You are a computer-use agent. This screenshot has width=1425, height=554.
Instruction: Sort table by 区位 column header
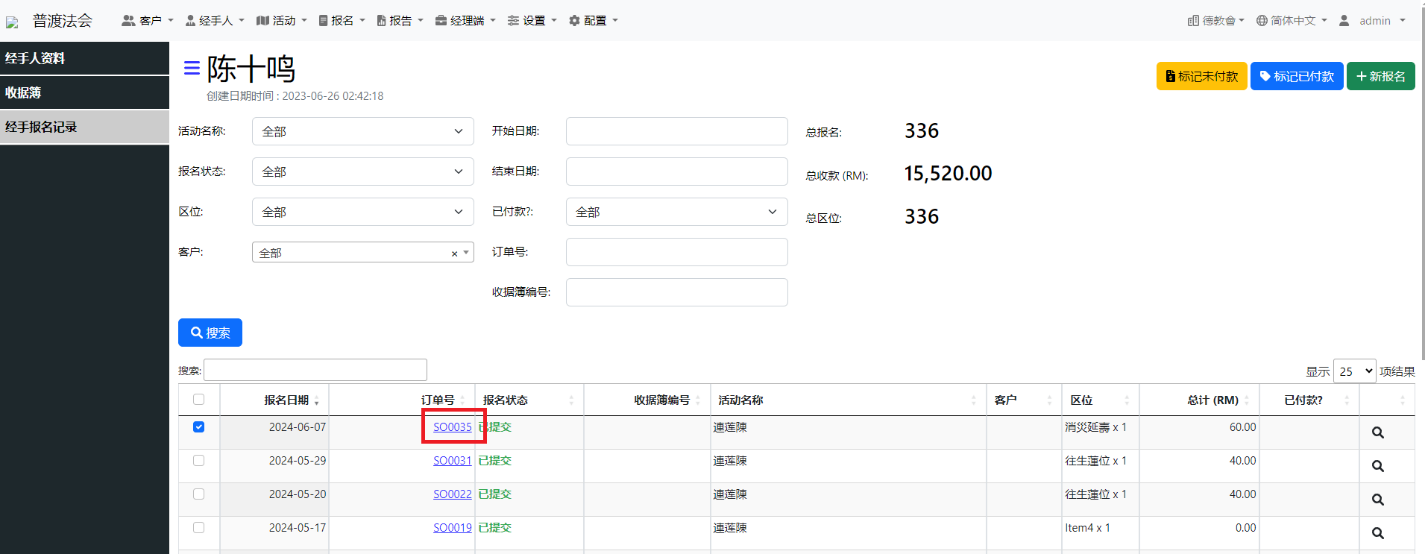tap(1101, 400)
